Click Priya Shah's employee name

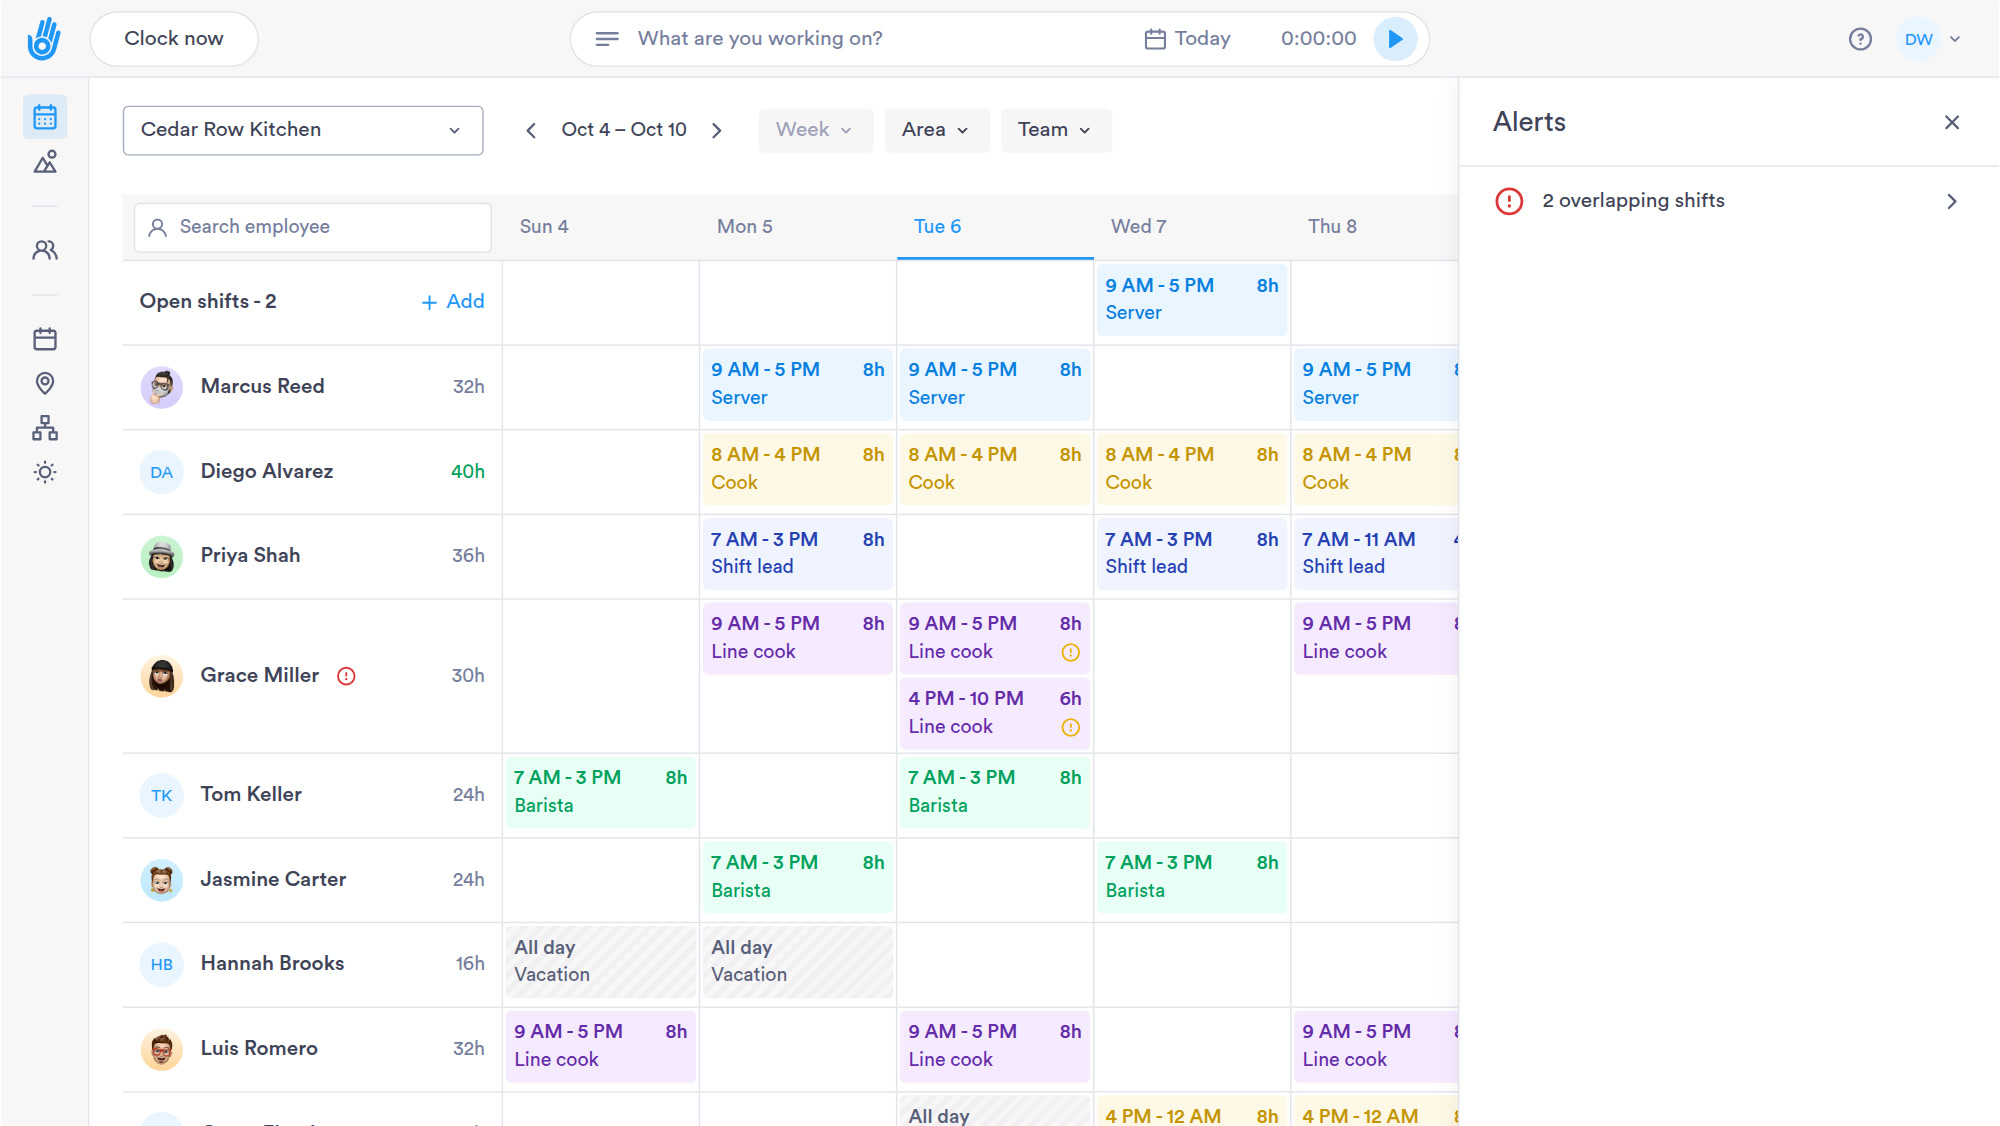(x=250, y=556)
